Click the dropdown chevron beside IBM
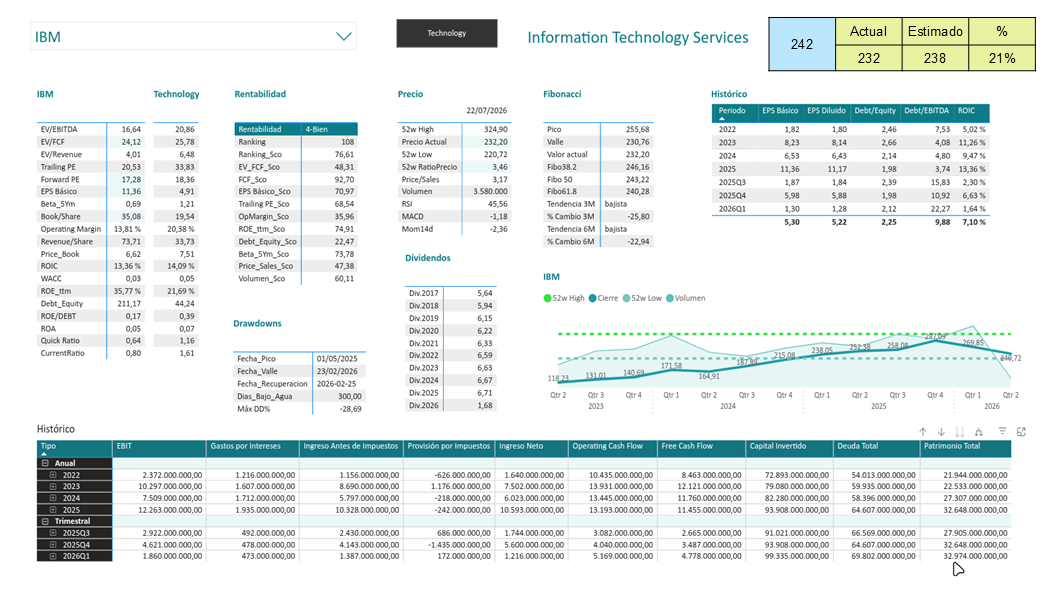 (x=344, y=36)
